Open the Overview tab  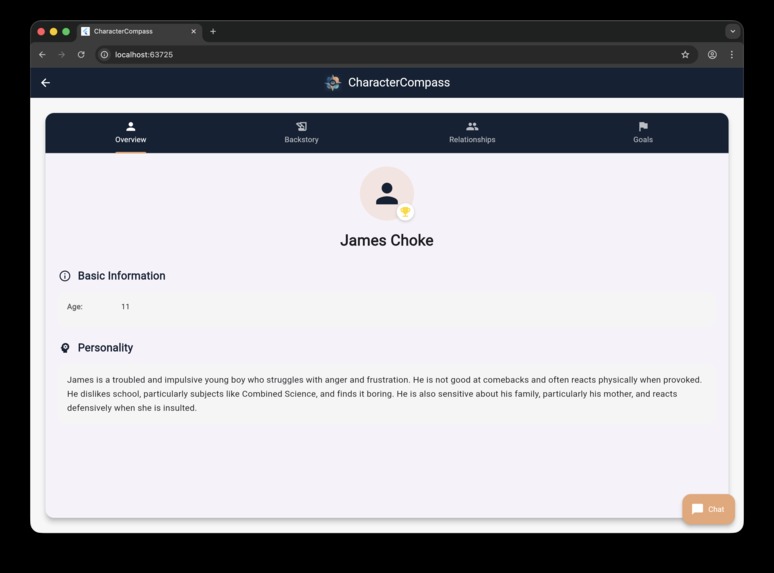coord(131,133)
